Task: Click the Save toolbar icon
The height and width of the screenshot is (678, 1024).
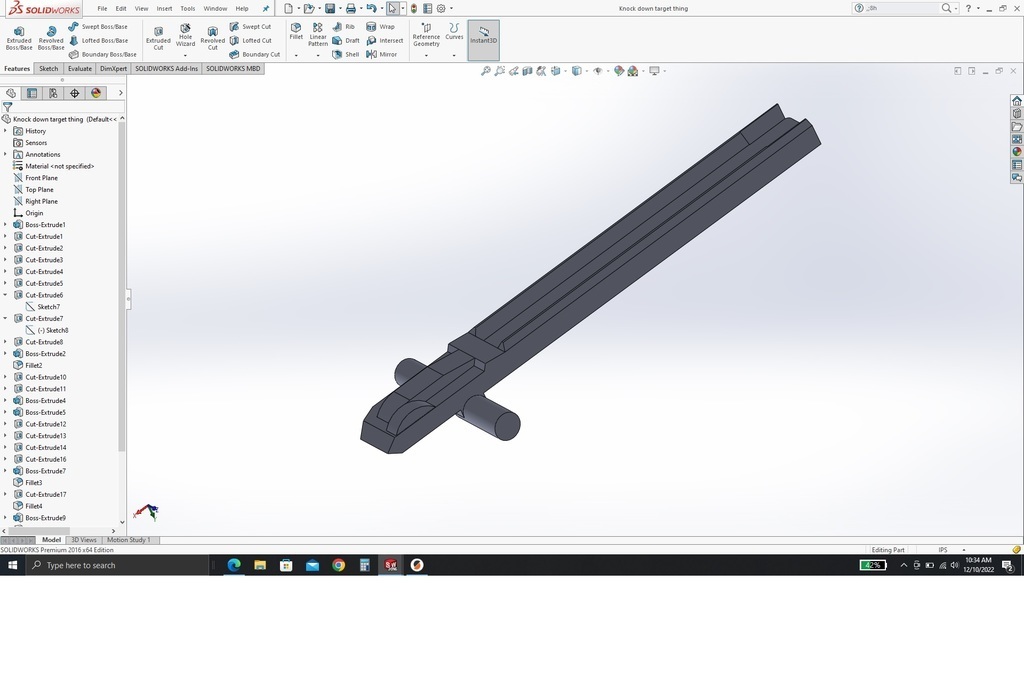Action: tap(330, 8)
